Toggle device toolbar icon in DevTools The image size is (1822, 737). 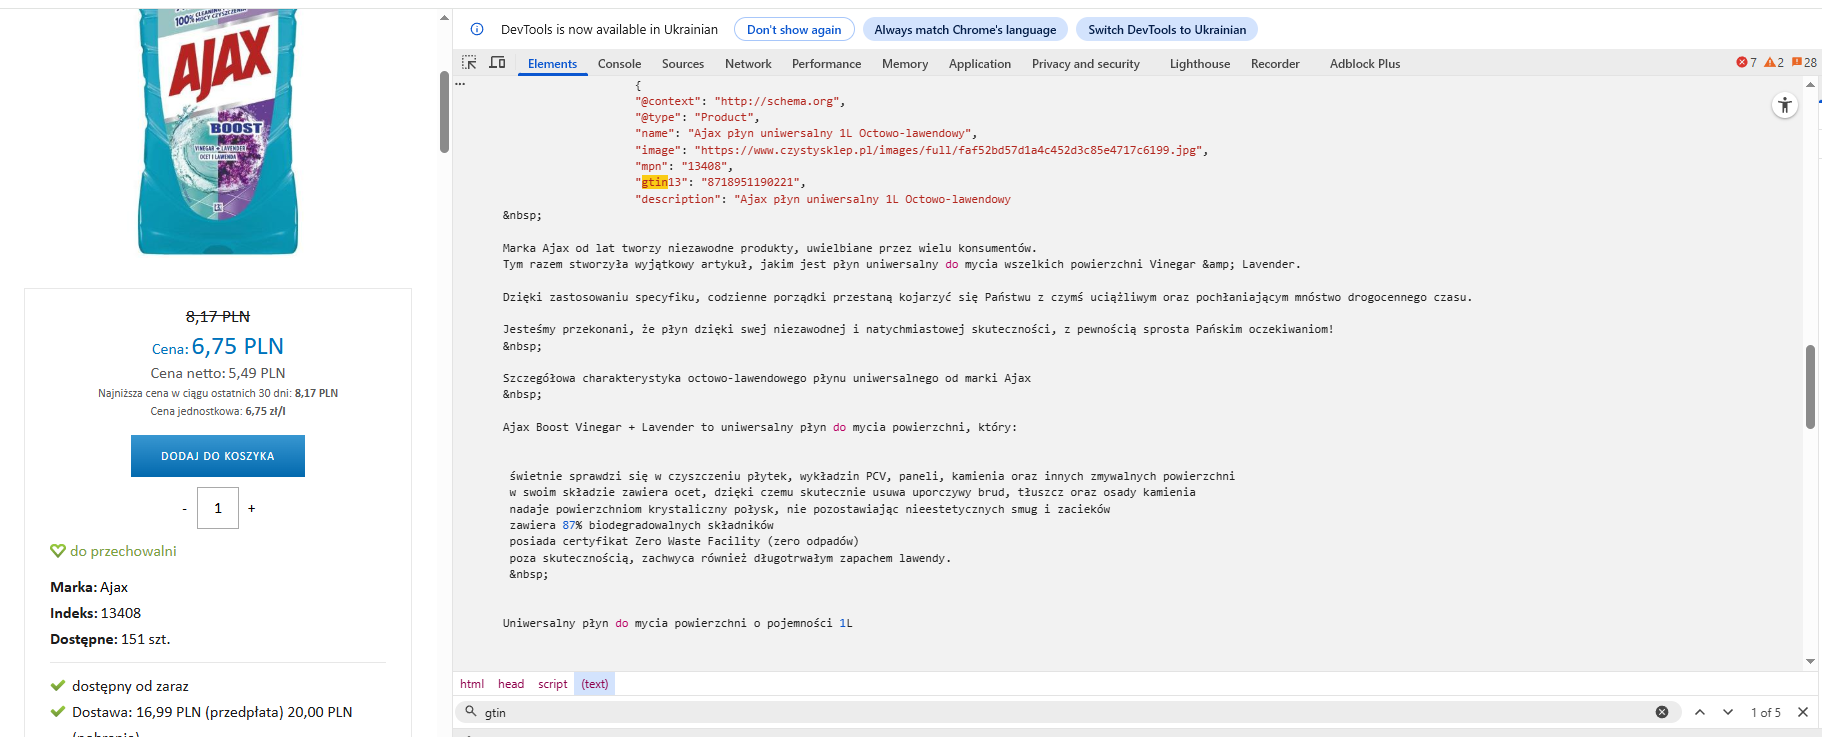(497, 63)
